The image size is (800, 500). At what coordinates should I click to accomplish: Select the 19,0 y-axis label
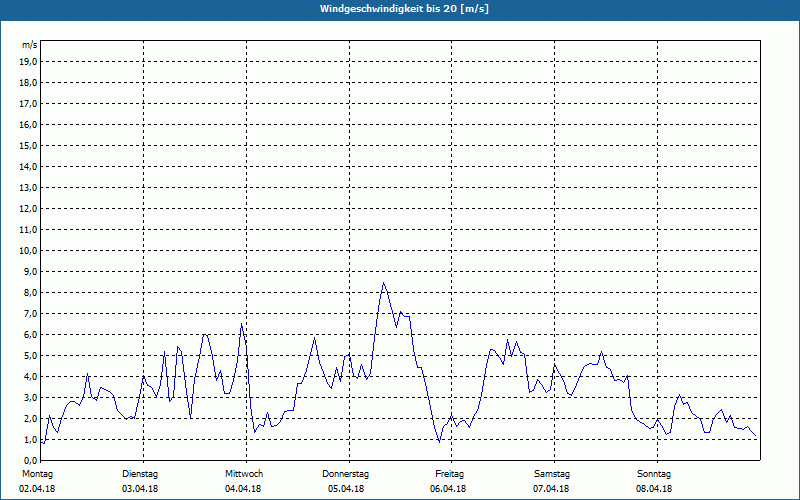click(29, 62)
